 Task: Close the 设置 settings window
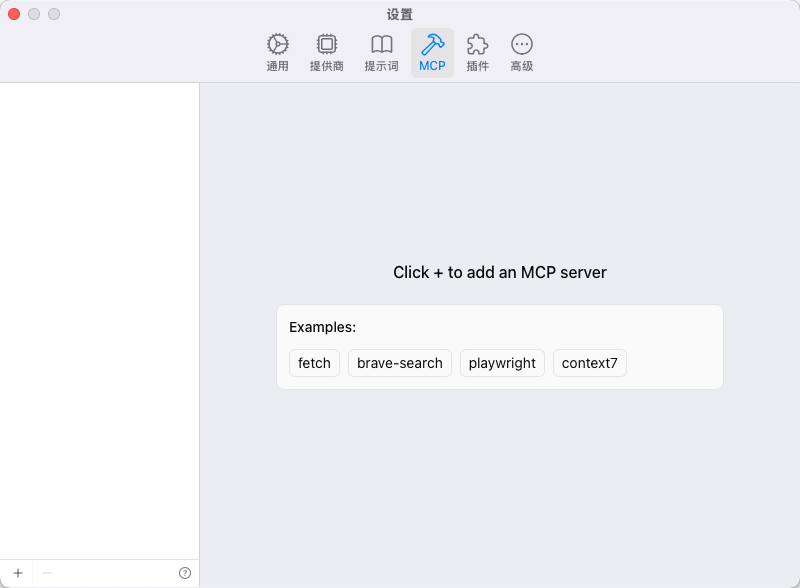pyautogui.click(x=14, y=14)
